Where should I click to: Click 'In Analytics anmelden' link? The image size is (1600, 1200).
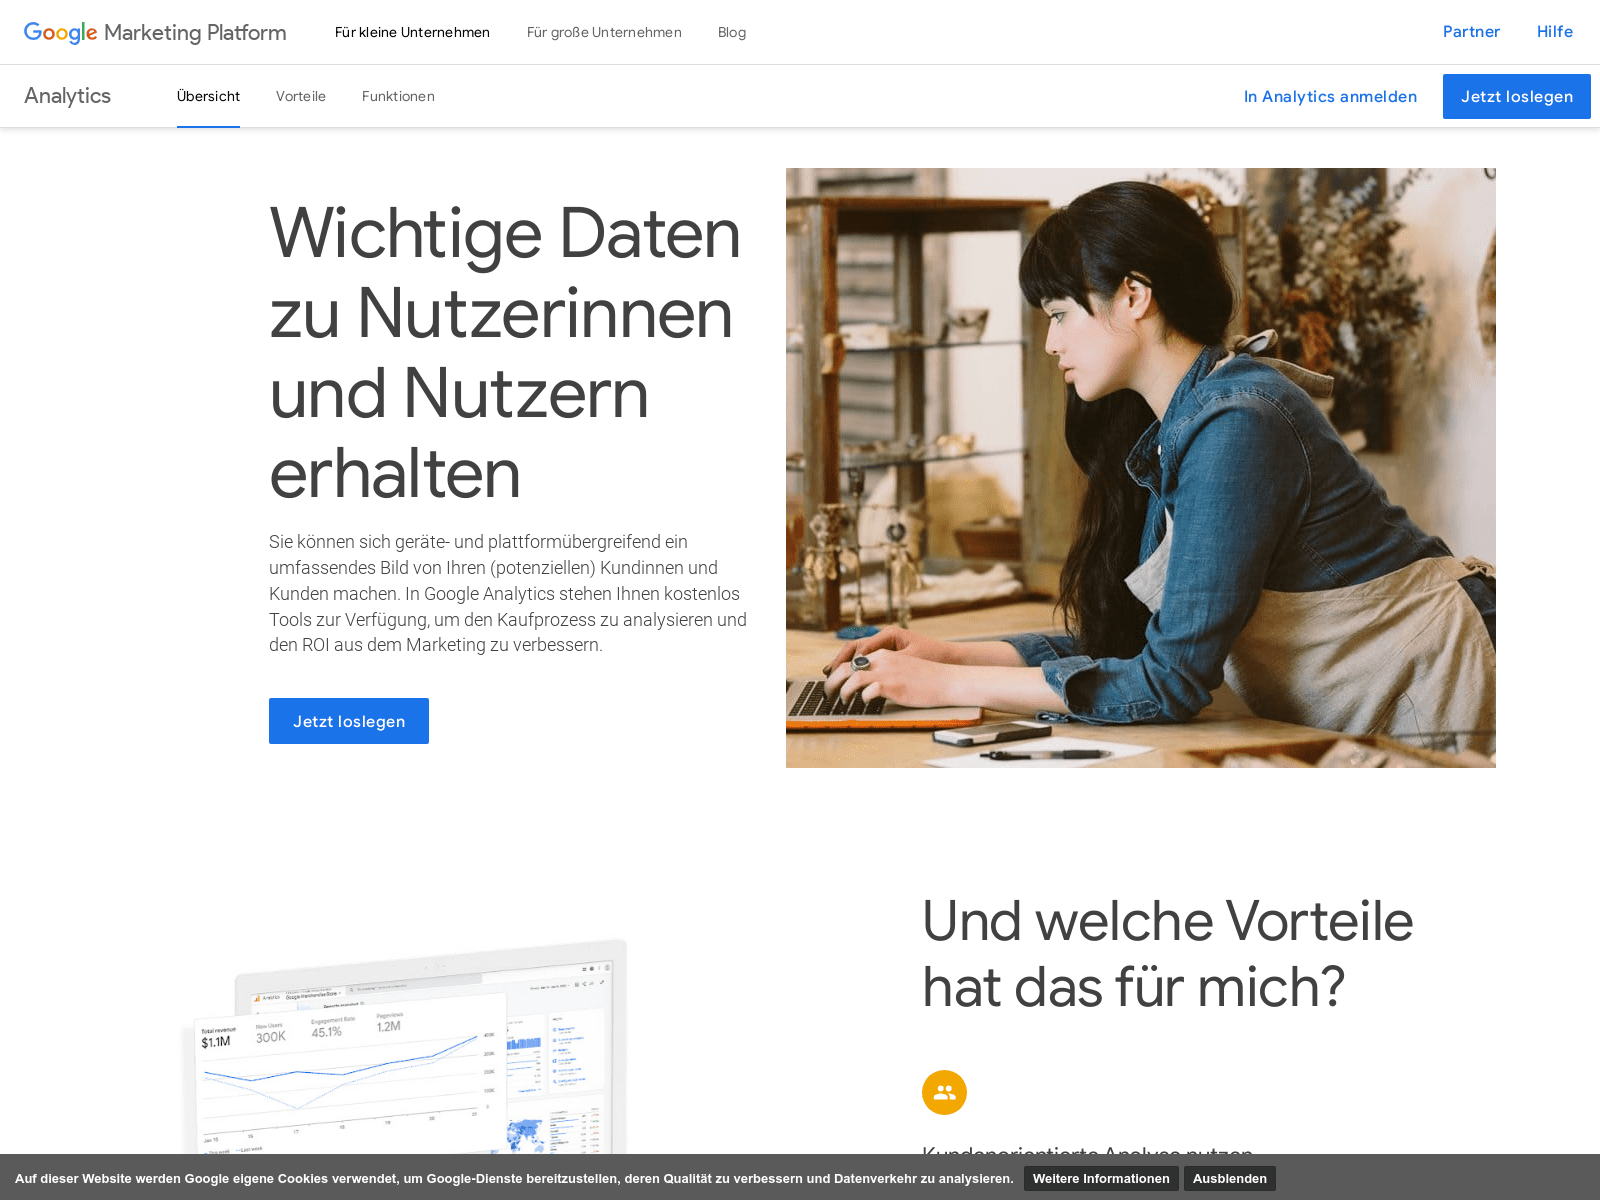(1330, 96)
